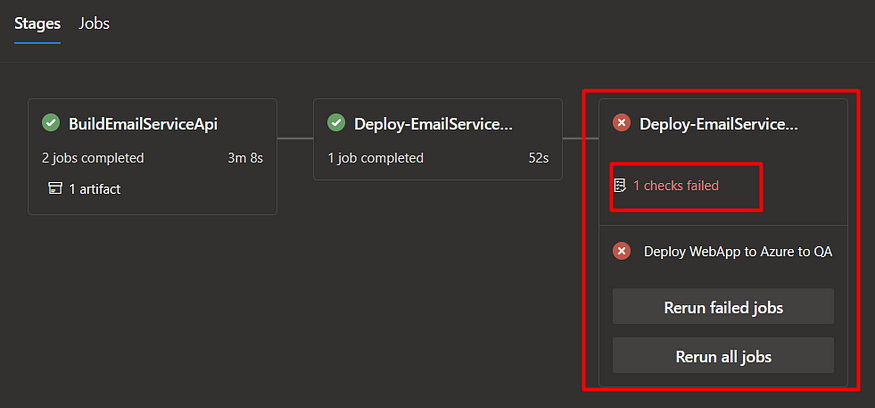Click red error icon beside Deploy WebApp job

point(621,251)
